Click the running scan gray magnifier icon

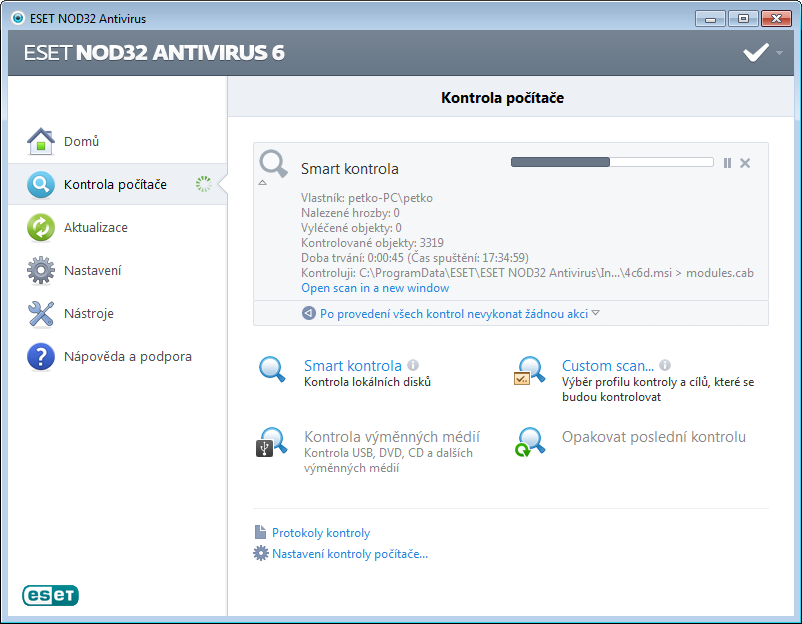pyautogui.click(x=273, y=163)
